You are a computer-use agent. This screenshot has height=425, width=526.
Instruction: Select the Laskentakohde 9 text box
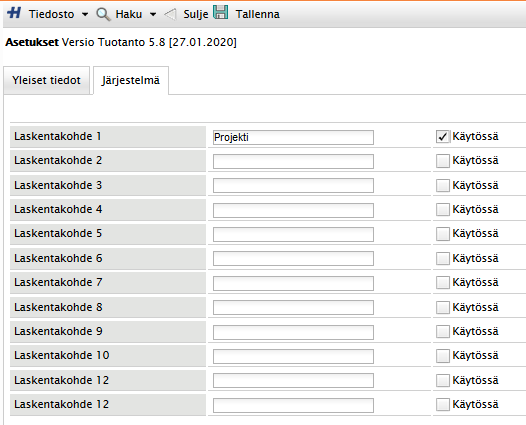[293, 332]
